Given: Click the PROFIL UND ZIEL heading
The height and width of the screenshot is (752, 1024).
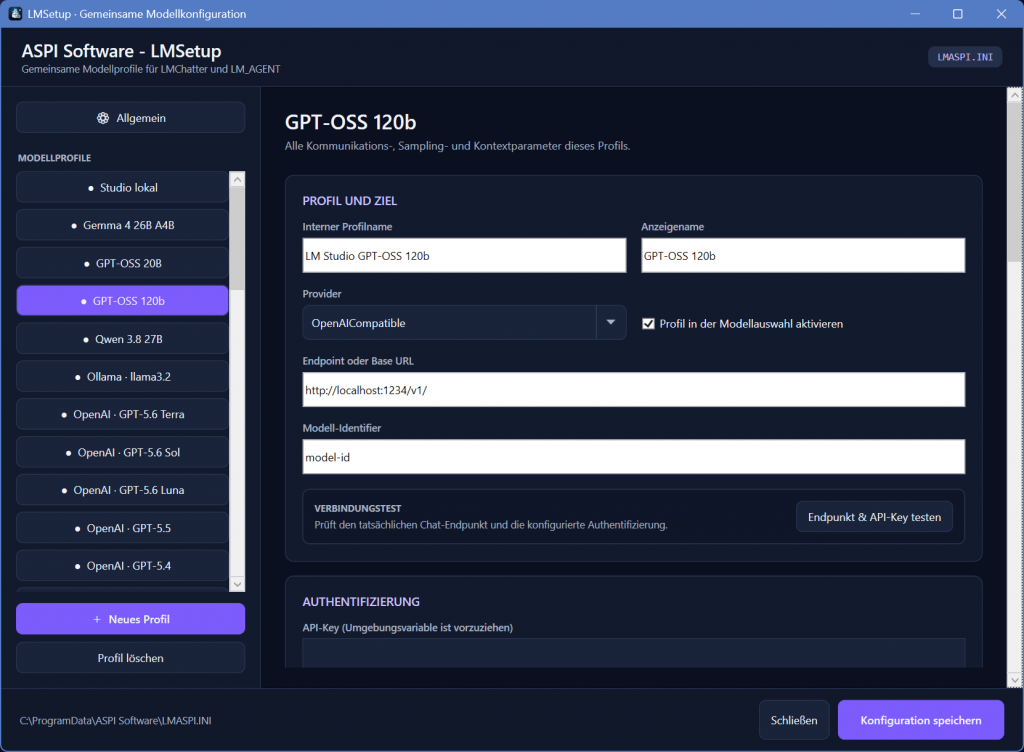Looking at the screenshot, I should 349,201.
